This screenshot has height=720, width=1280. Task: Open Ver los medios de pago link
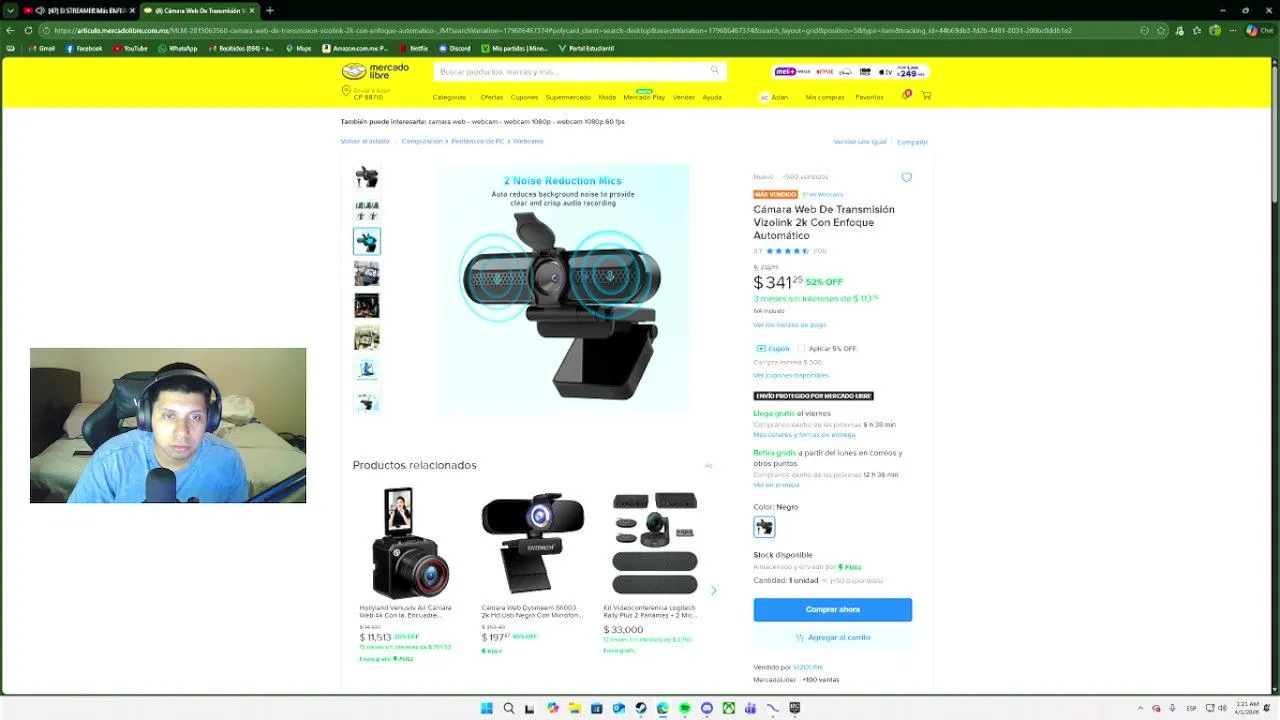coord(789,324)
